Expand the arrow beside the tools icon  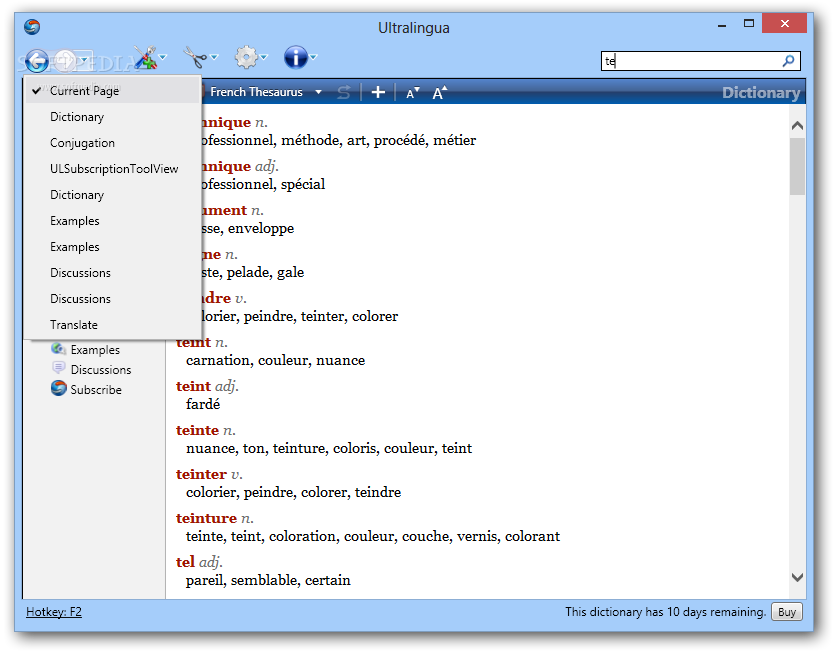(163, 56)
